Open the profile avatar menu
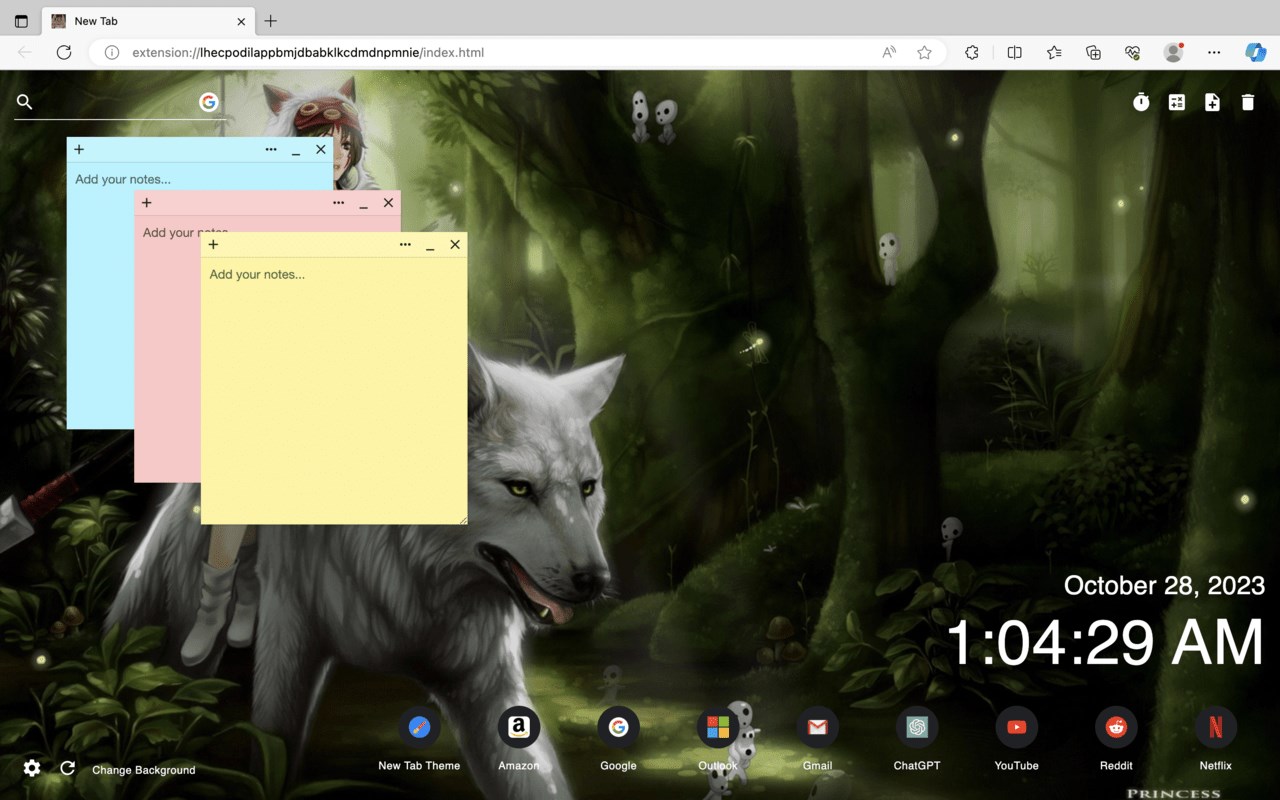1280x800 pixels. pos(1174,52)
